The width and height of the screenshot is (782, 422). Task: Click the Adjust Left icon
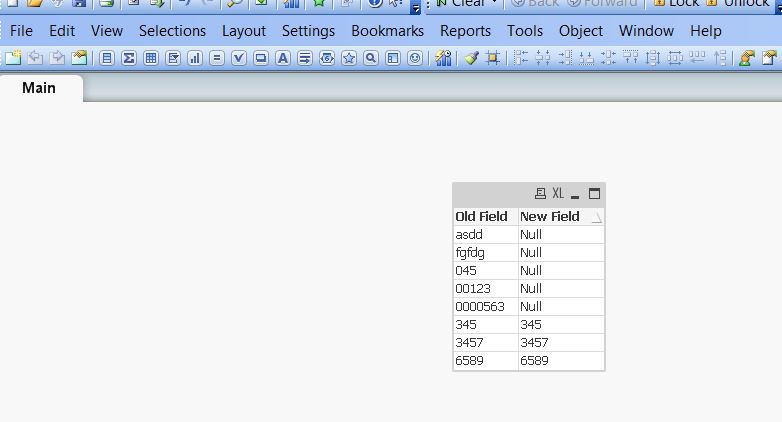[x=697, y=58]
